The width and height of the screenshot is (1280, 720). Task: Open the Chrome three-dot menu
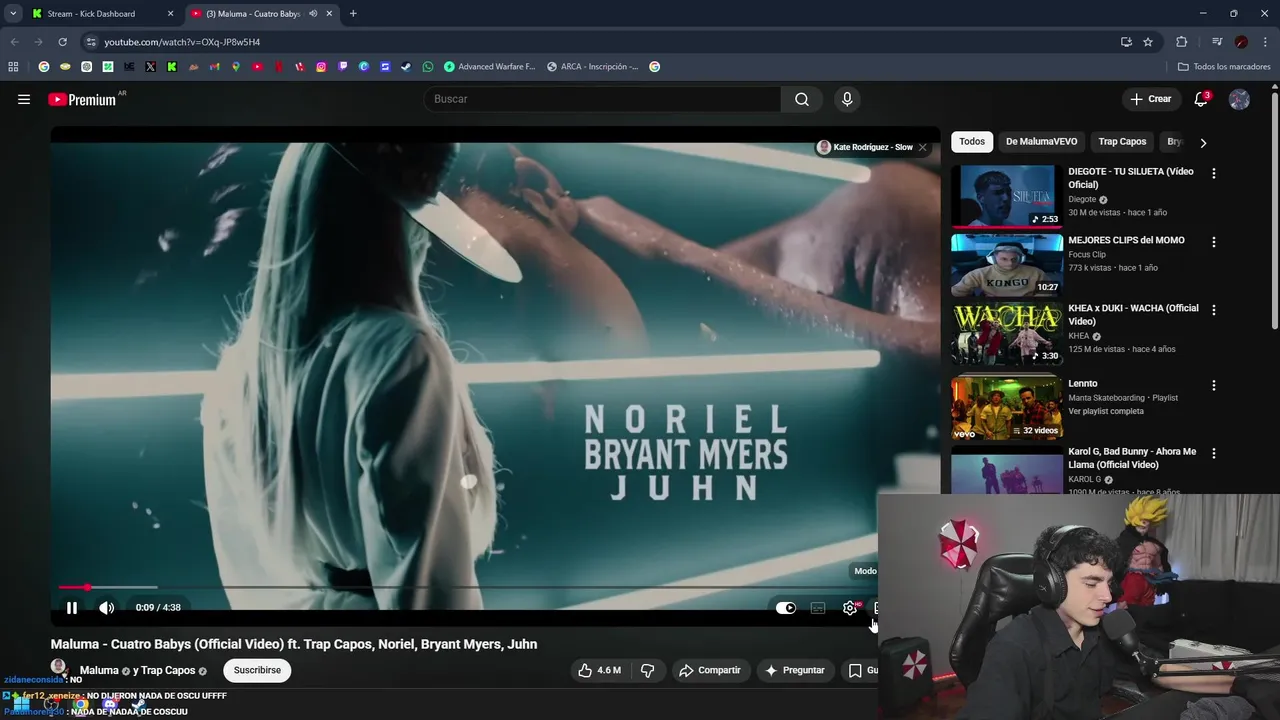pos(1266,42)
